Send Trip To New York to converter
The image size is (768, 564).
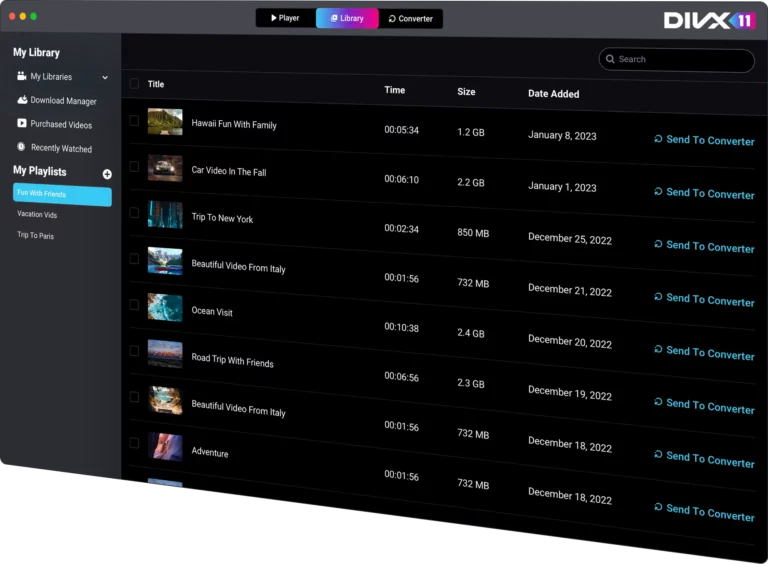pos(704,246)
